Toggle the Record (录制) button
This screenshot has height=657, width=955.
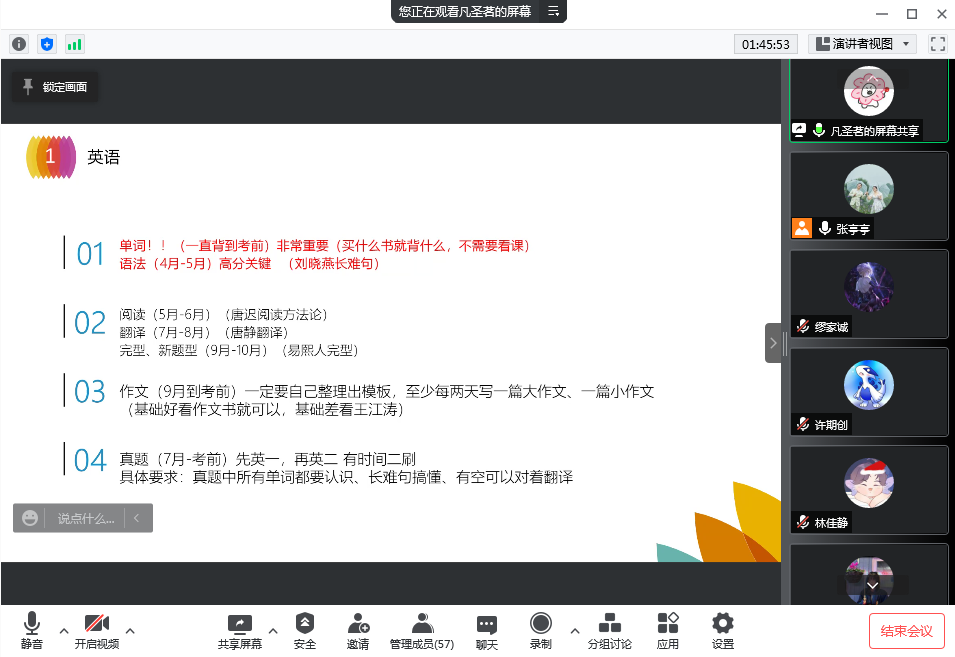540,631
